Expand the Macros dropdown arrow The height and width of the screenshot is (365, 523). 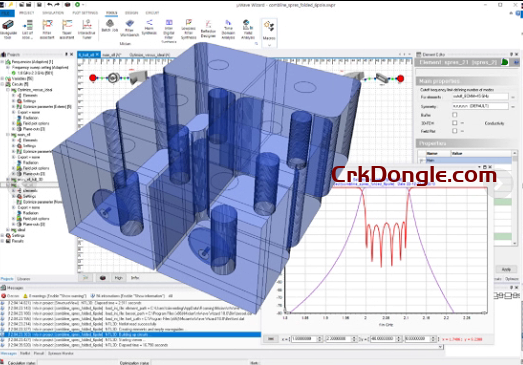269,45
